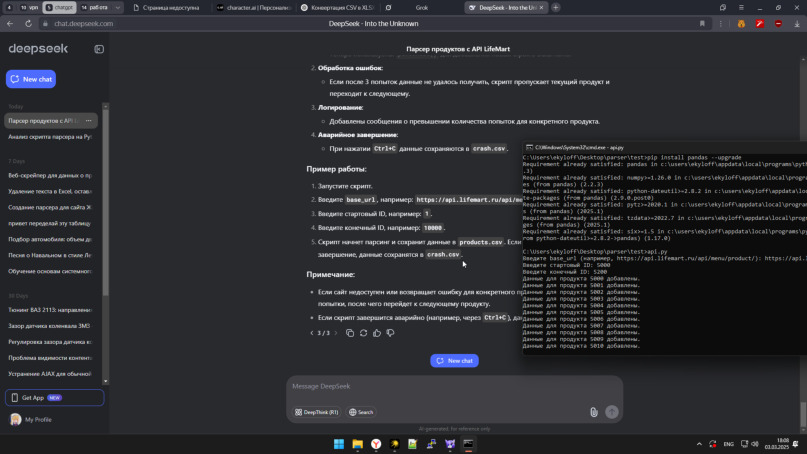Screen dimensions: 807x454
Task: Open chat 'Регулировка зазора датчика'
Action: click(x=50, y=342)
